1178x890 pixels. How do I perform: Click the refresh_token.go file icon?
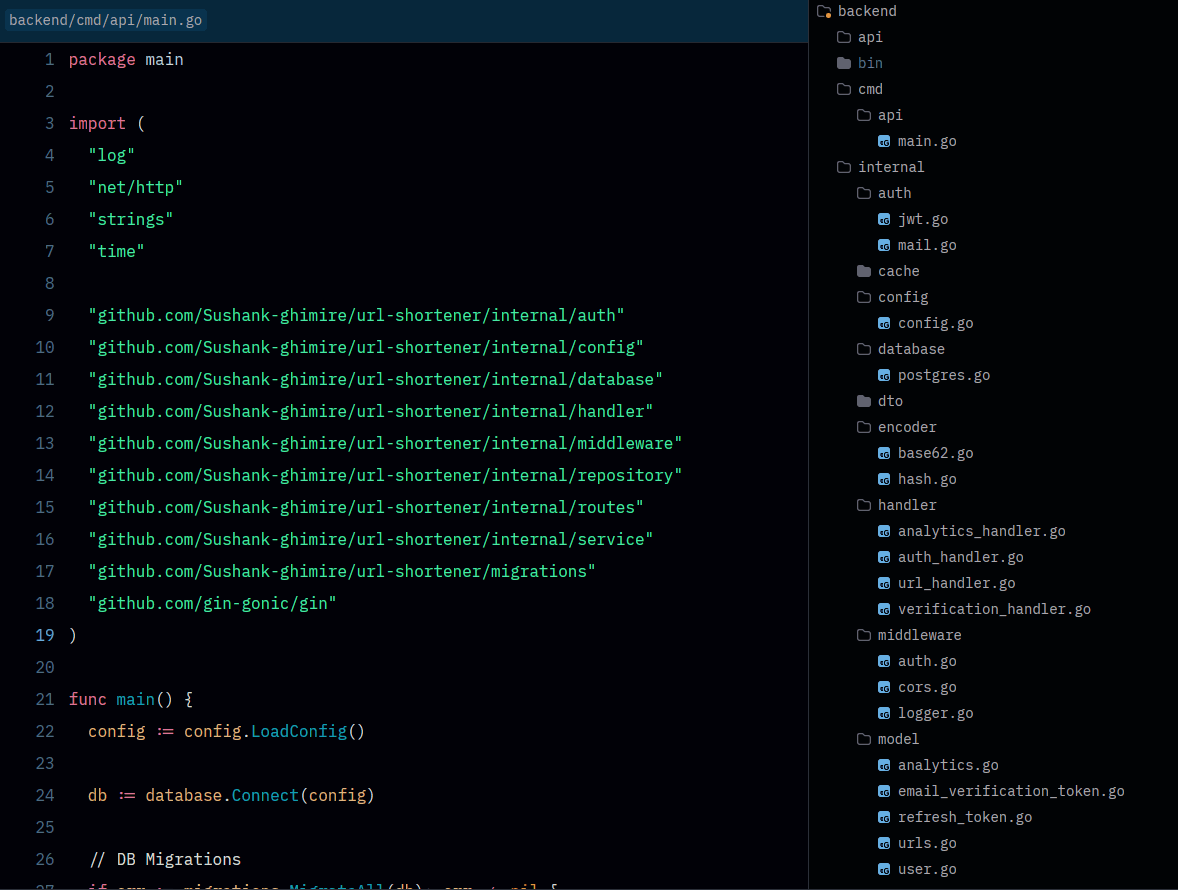pyautogui.click(x=884, y=817)
